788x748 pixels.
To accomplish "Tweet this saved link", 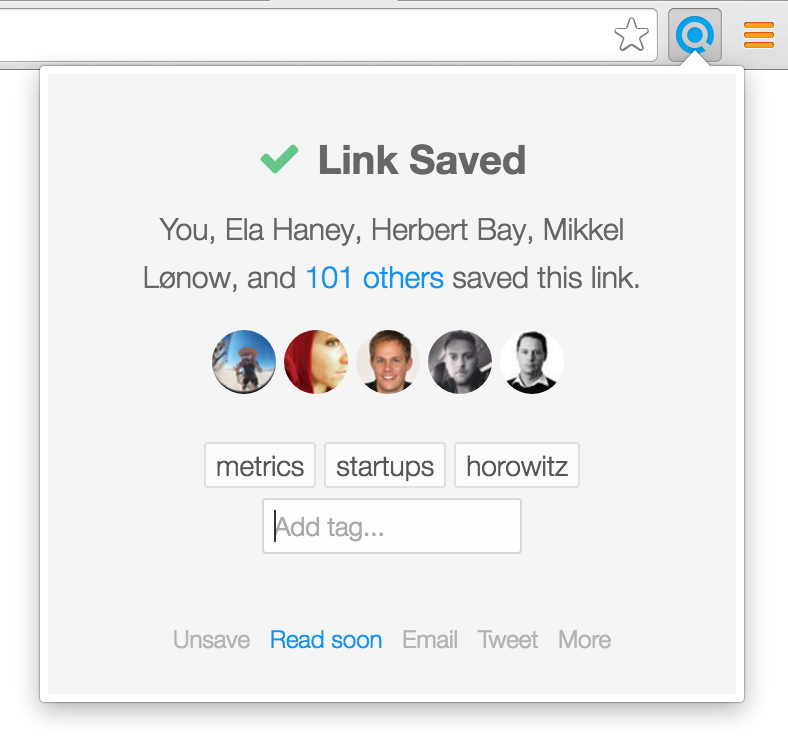I will [x=508, y=640].
